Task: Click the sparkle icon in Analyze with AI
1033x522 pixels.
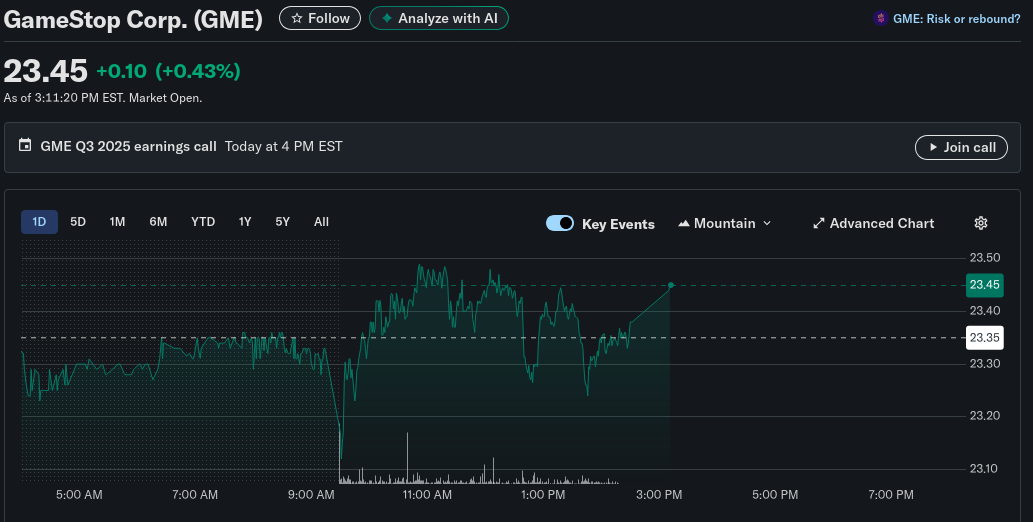Action: pyautogui.click(x=387, y=18)
